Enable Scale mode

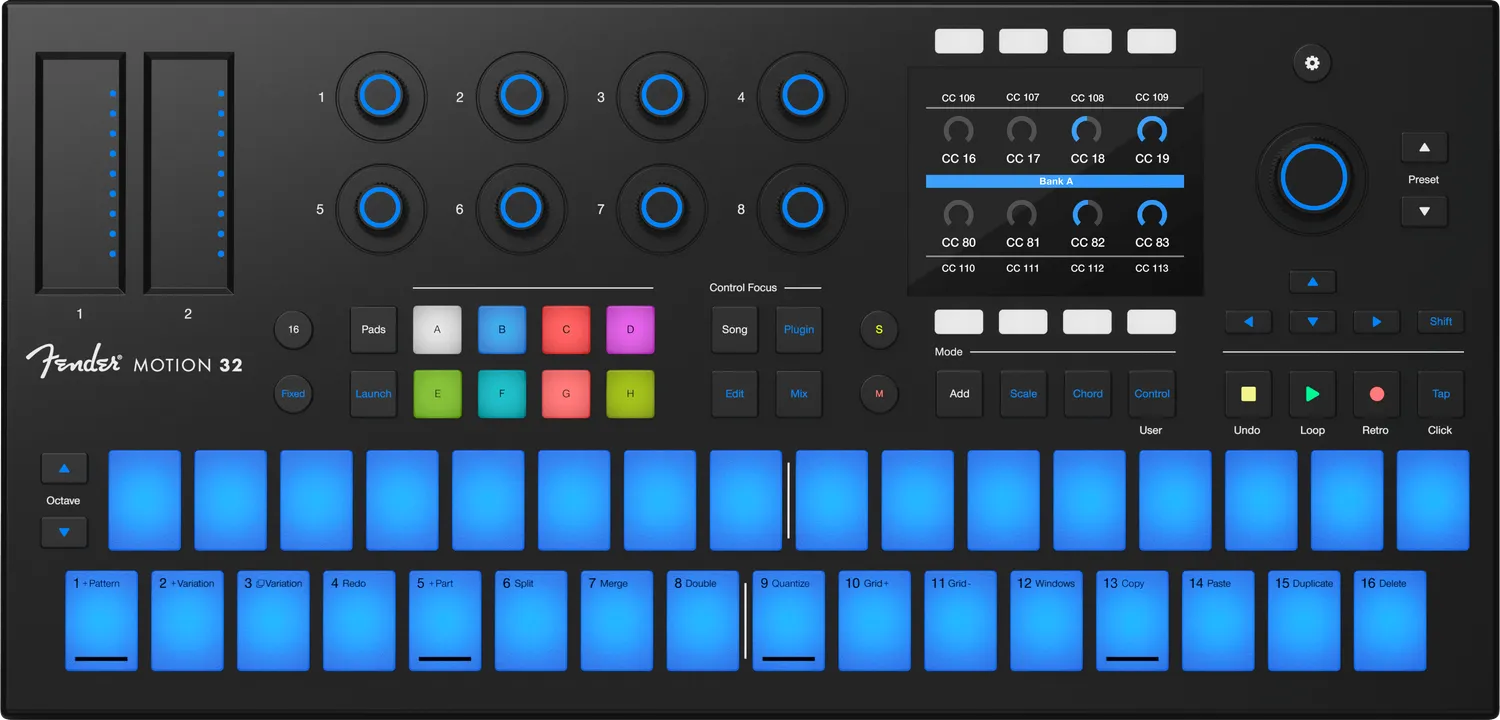(x=1023, y=394)
